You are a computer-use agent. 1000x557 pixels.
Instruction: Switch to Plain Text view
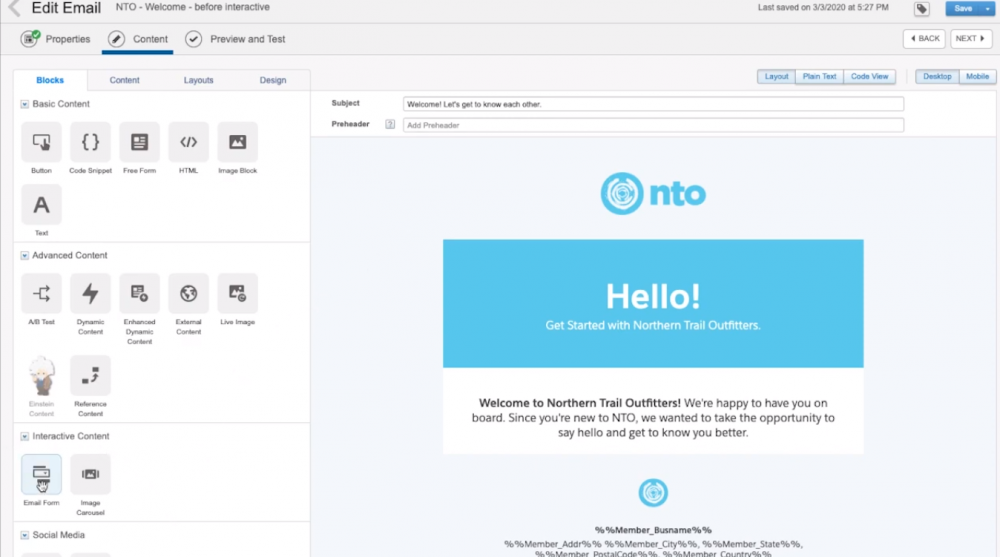pos(820,77)
